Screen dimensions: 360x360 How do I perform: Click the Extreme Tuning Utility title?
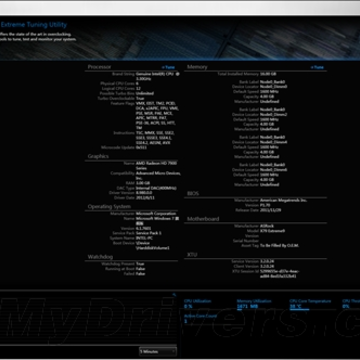pos(34,25)
